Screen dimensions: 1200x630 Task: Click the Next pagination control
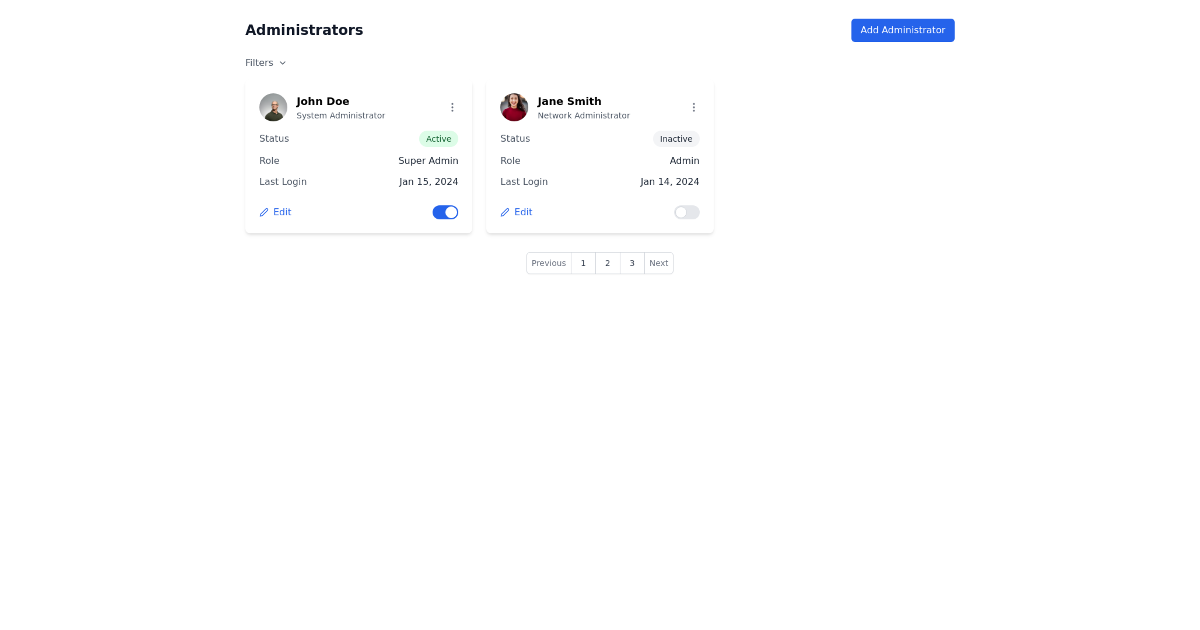[x=658, y=263]
